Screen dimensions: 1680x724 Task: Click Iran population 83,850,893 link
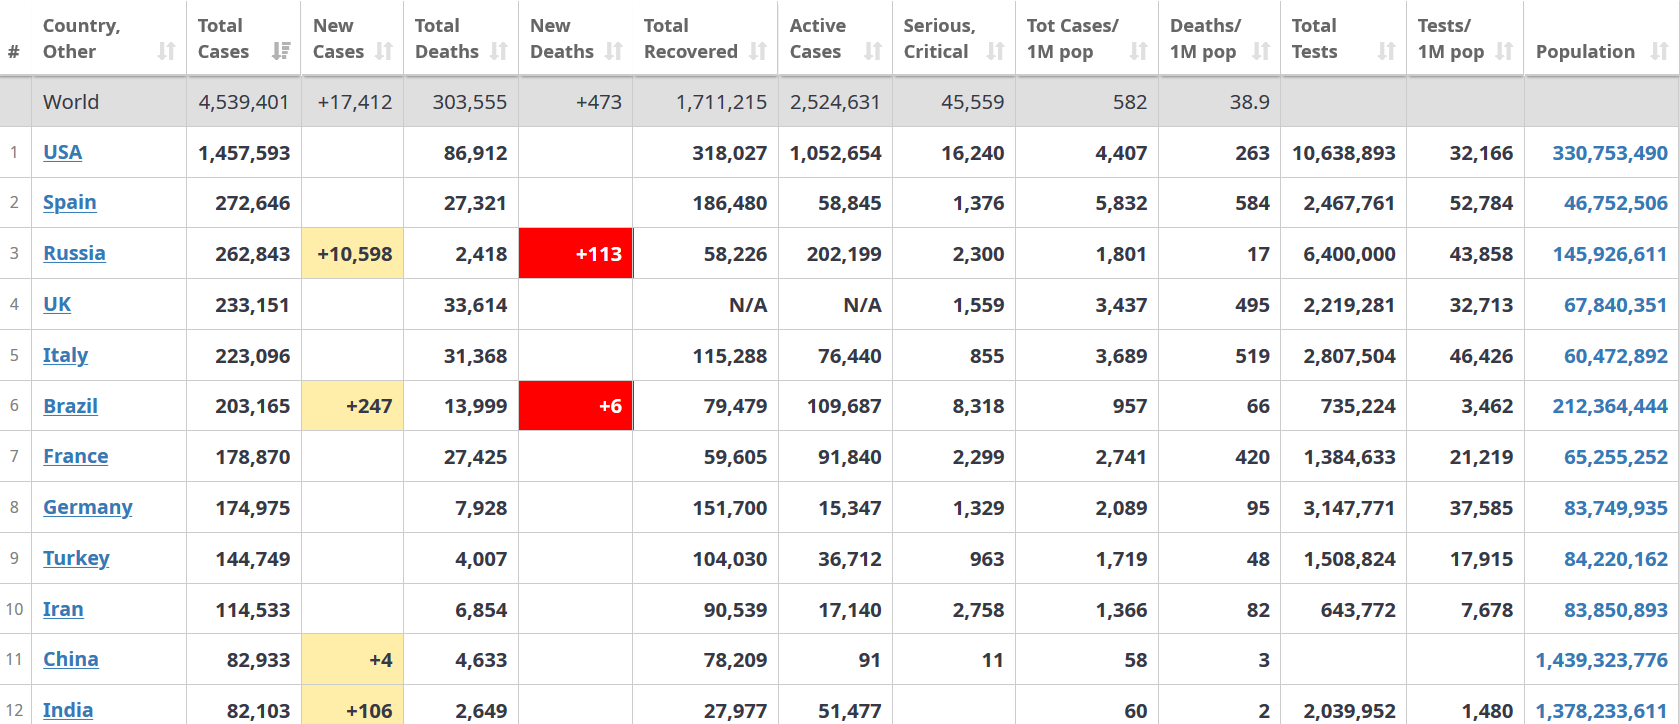click(1616, 610)
